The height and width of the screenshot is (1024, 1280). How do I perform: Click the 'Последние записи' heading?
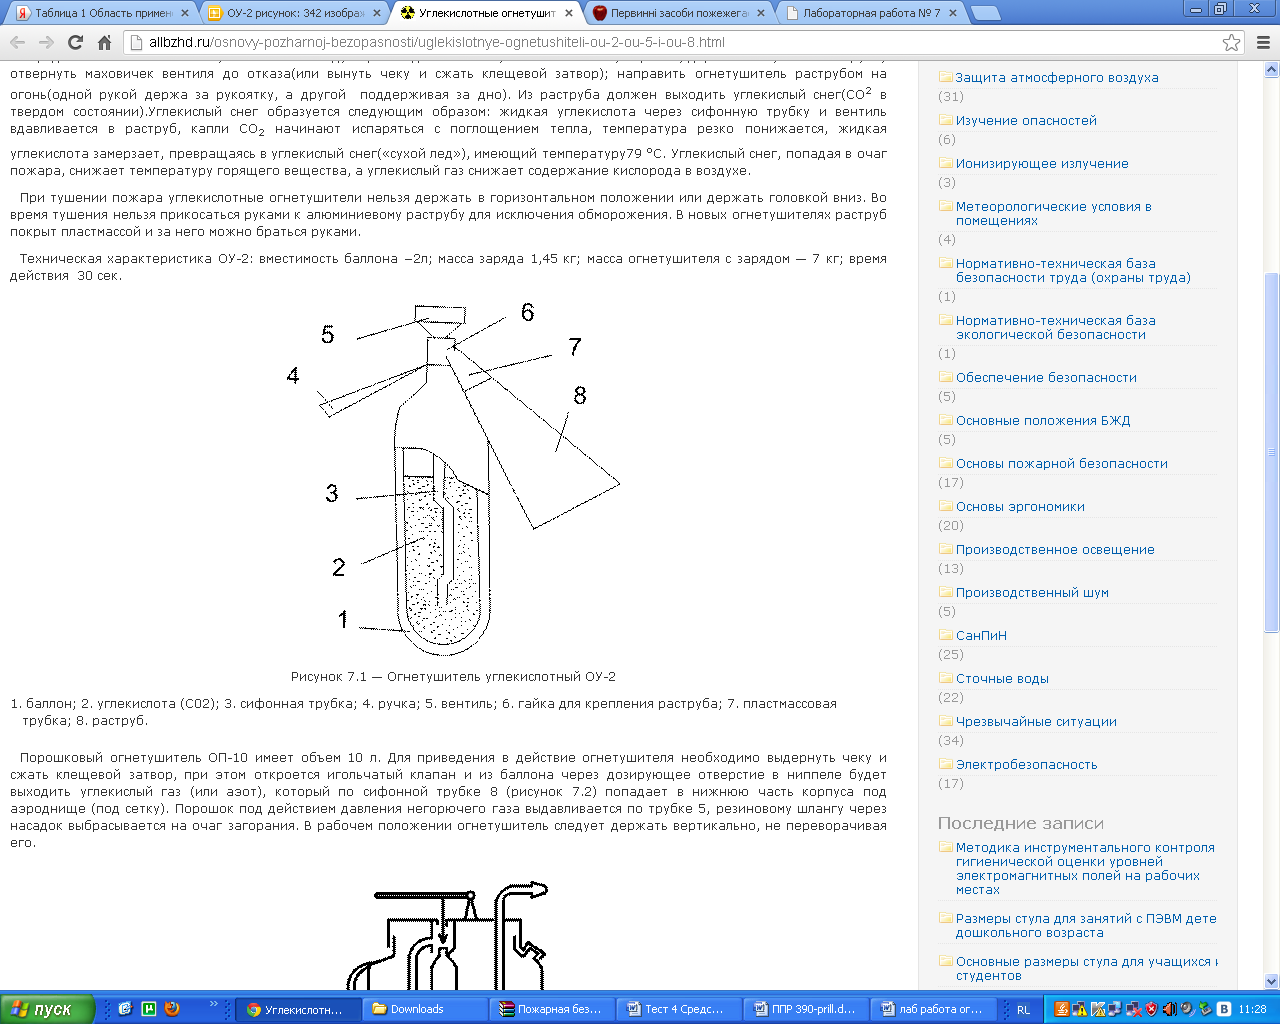pos(1021,823)
